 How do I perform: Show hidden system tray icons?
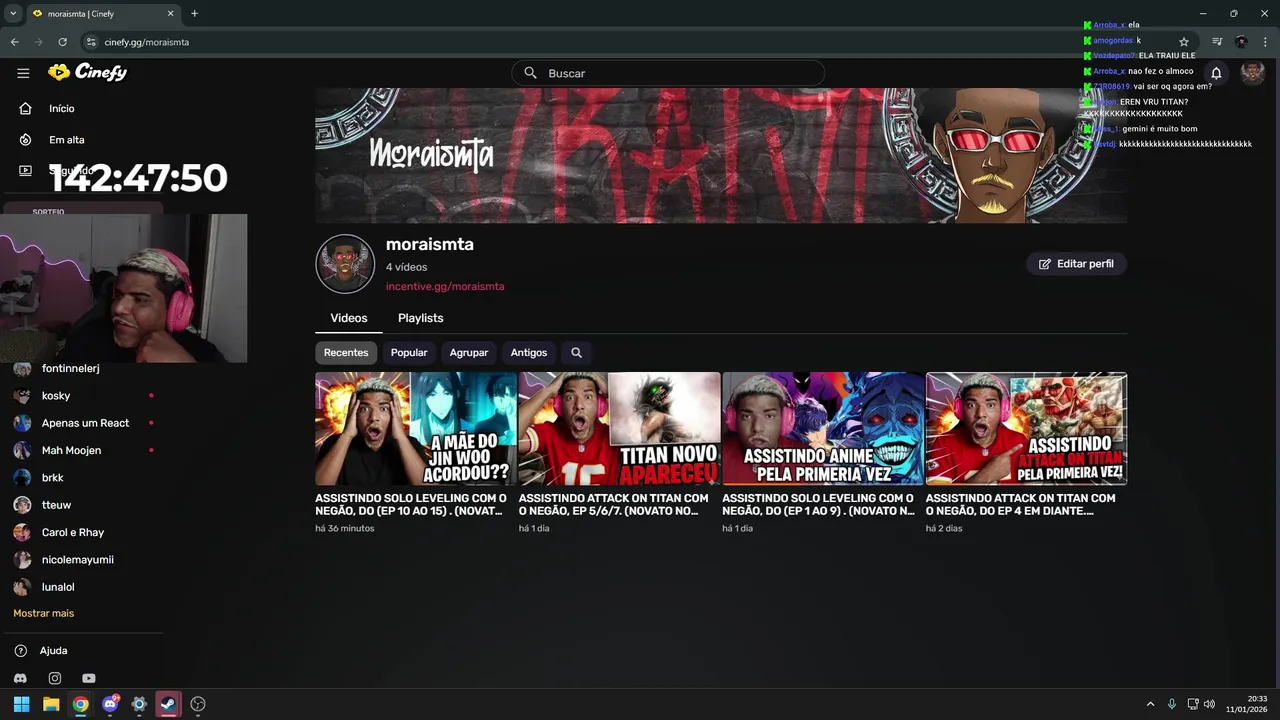click(1150, 704)
